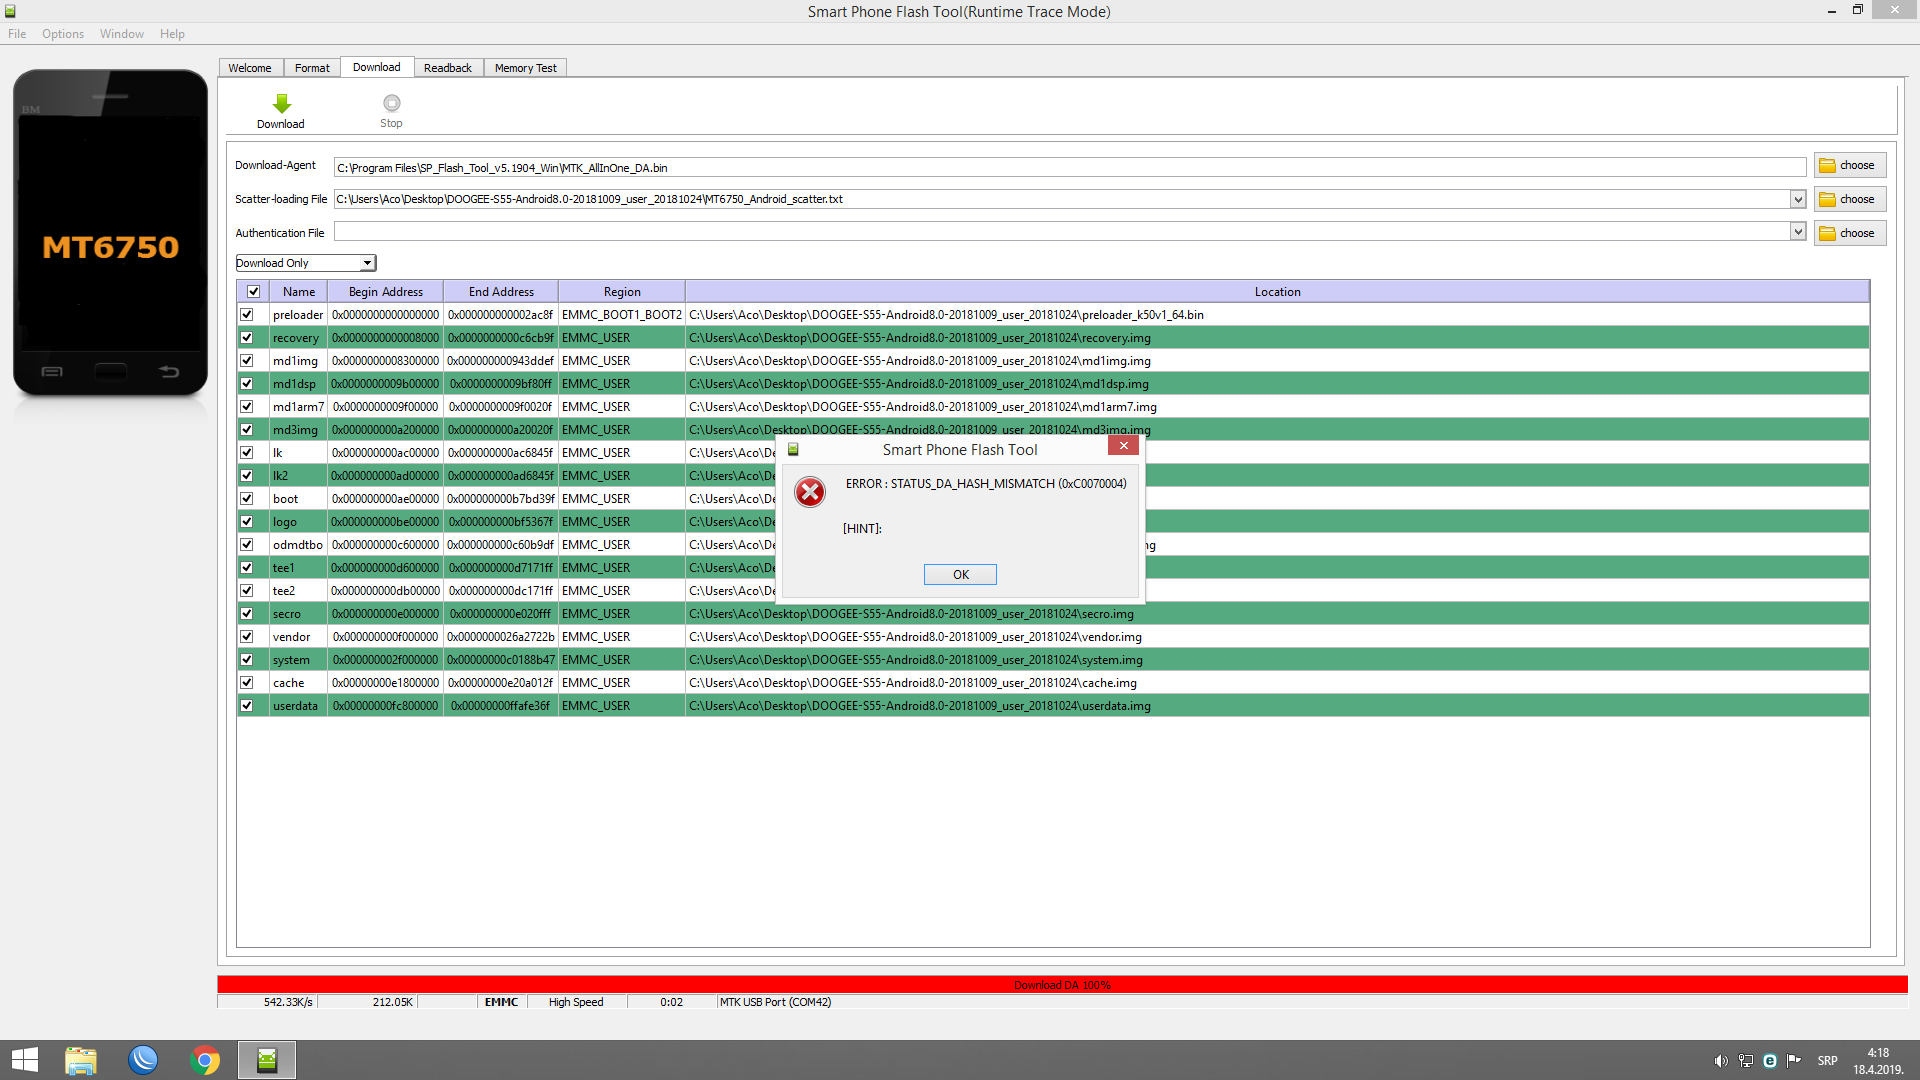Click EMMC_BOOT1_BOOT2 region cell
The height and width of the screenshot is (1080, 1920).
622,315
